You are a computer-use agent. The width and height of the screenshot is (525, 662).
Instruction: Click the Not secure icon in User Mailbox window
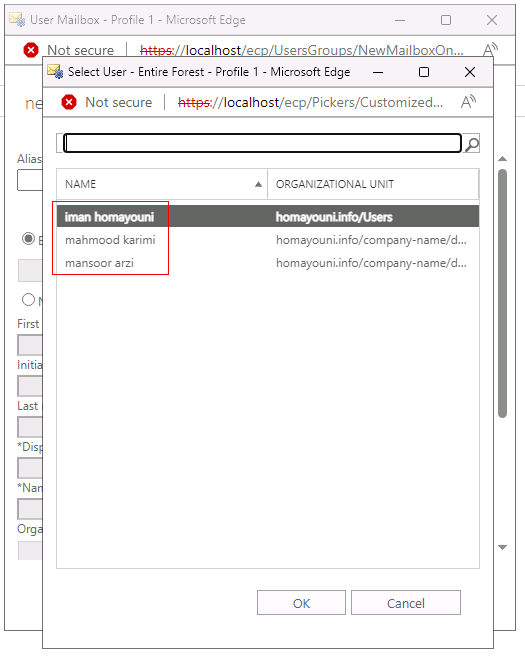click(x=31, y=50)
